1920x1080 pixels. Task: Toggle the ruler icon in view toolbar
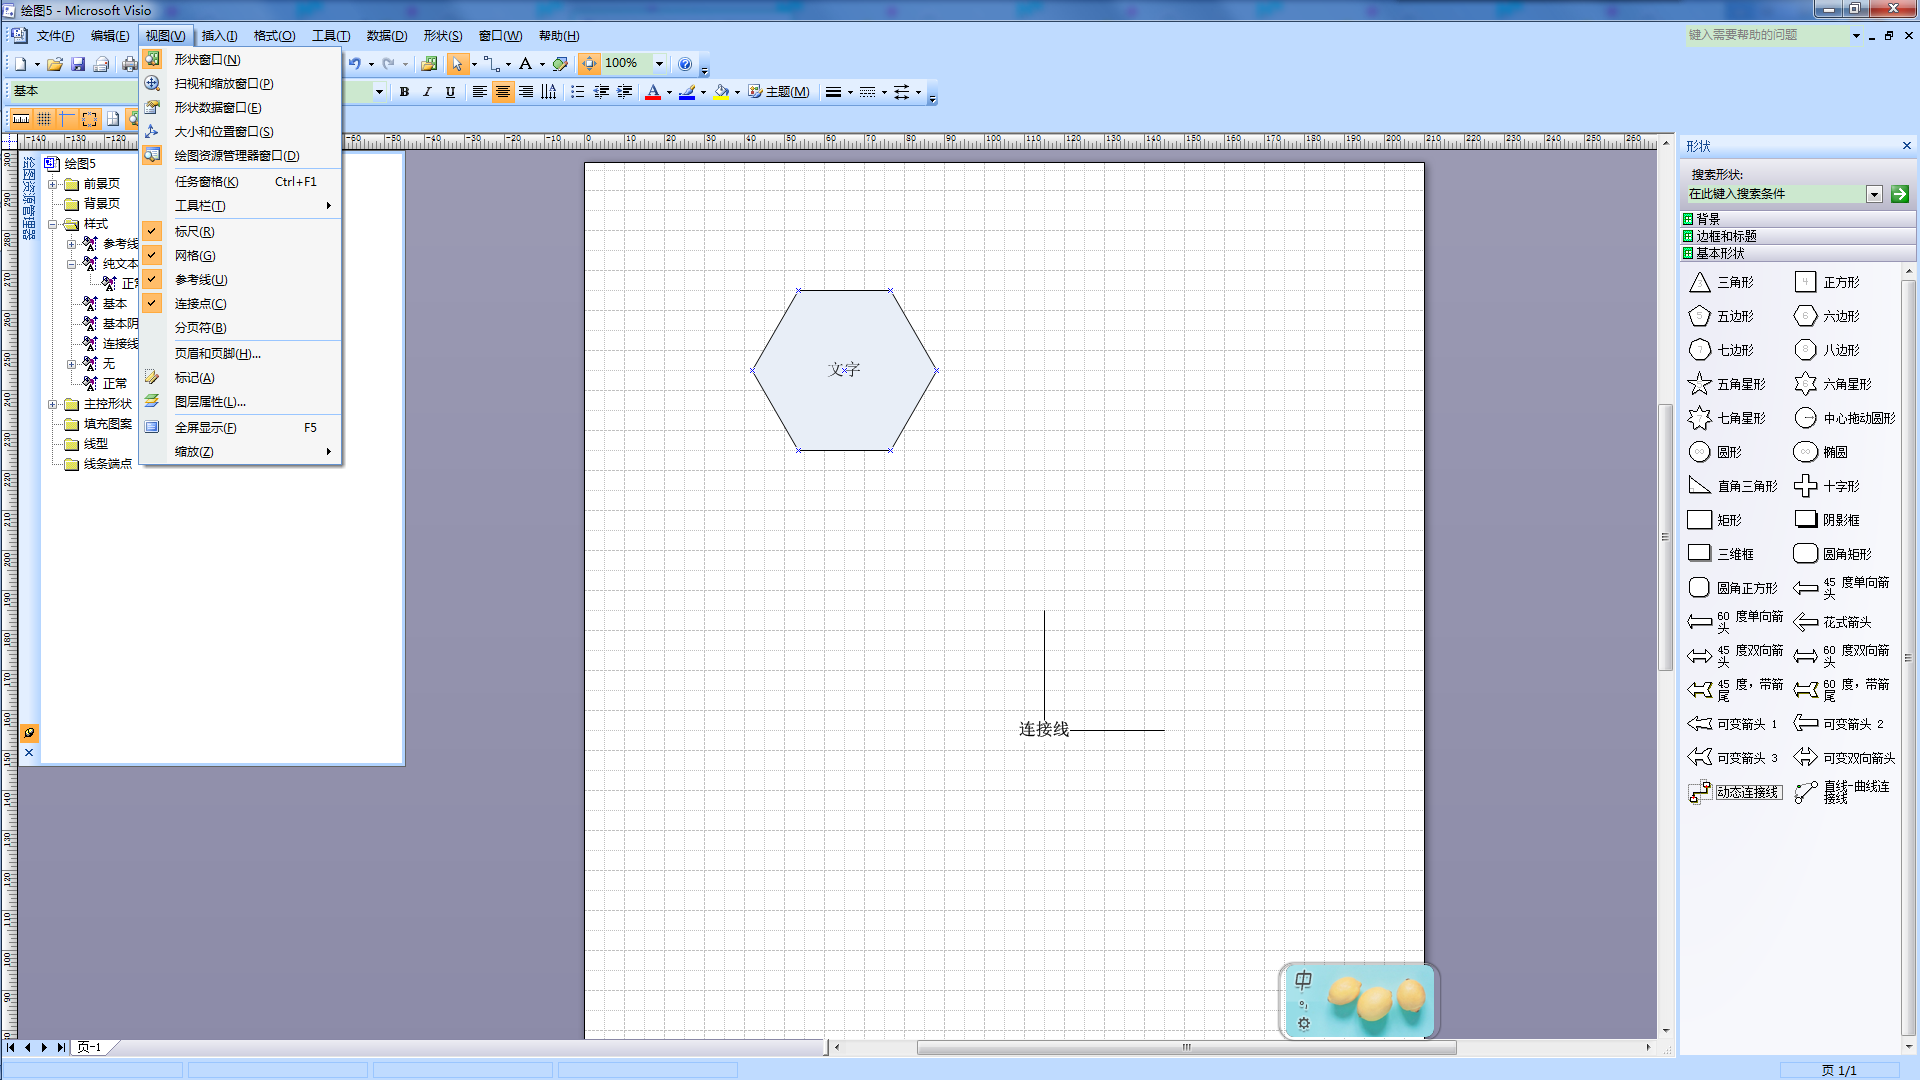[21, 119]
